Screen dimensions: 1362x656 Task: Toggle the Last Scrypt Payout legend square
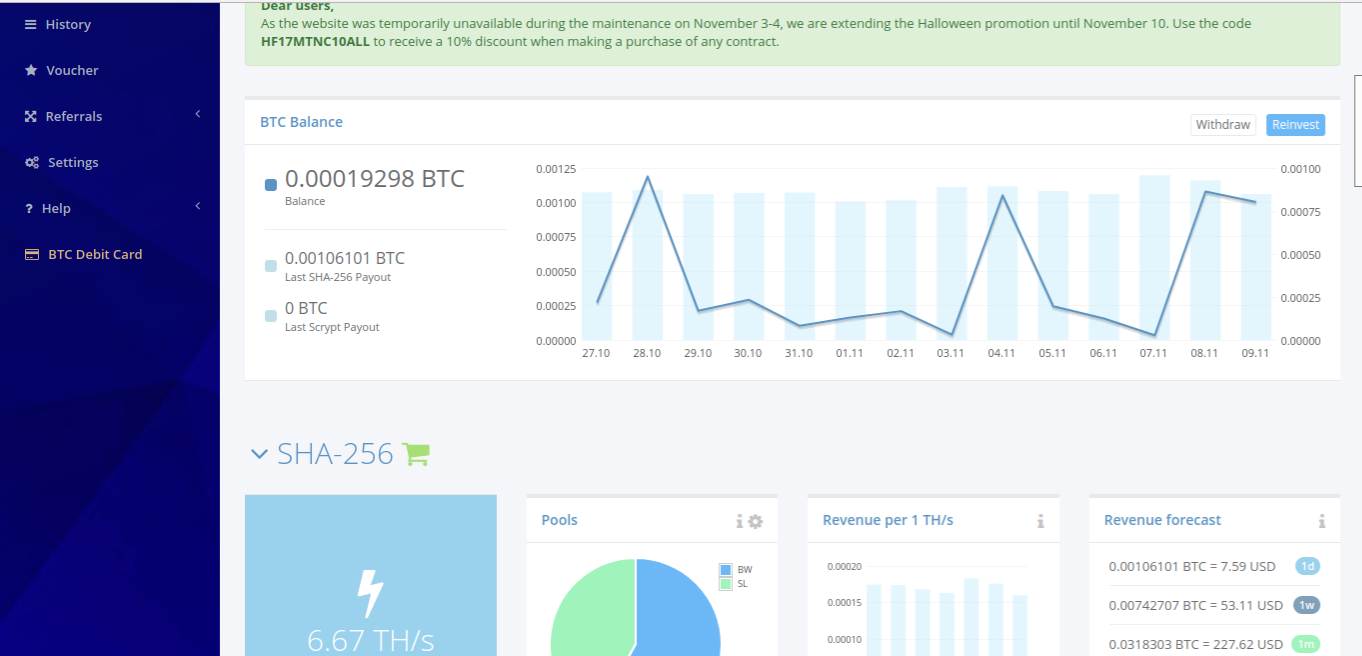[x=271, y=316]
